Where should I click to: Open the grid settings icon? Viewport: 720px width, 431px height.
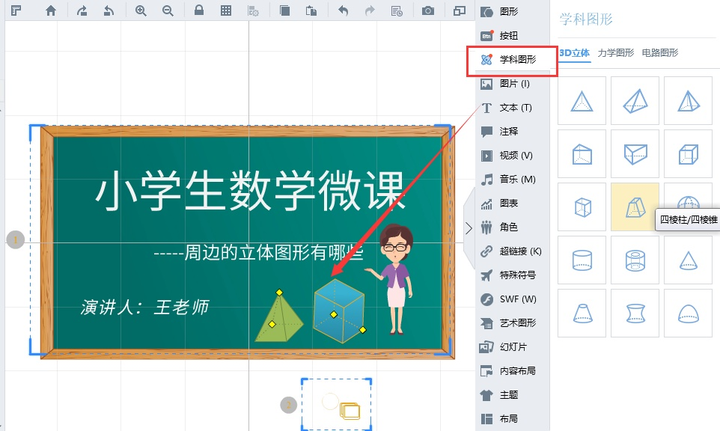click(x=253, y=11)
